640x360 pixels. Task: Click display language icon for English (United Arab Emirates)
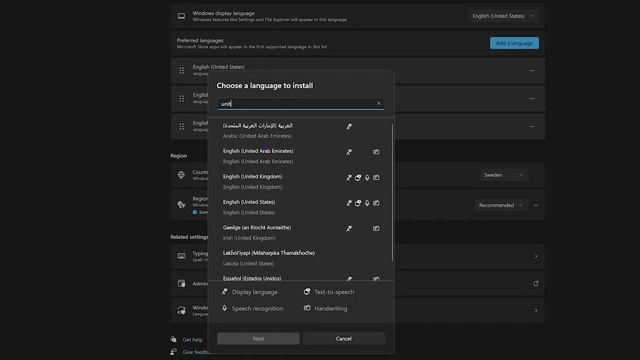point(349,152)
